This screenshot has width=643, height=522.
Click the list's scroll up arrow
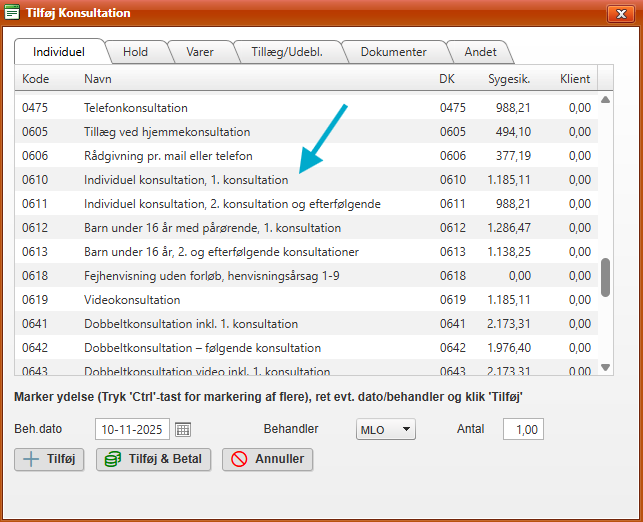[605, 101]
